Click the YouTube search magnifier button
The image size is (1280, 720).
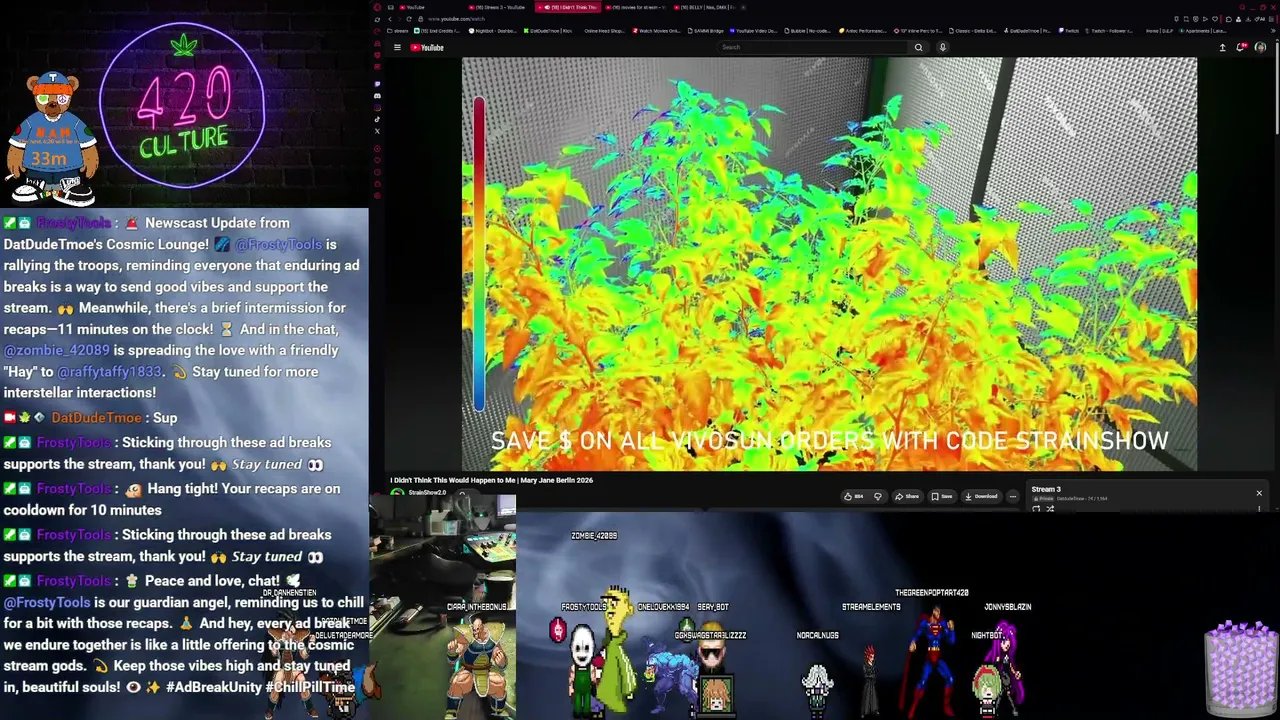(918, 47)
